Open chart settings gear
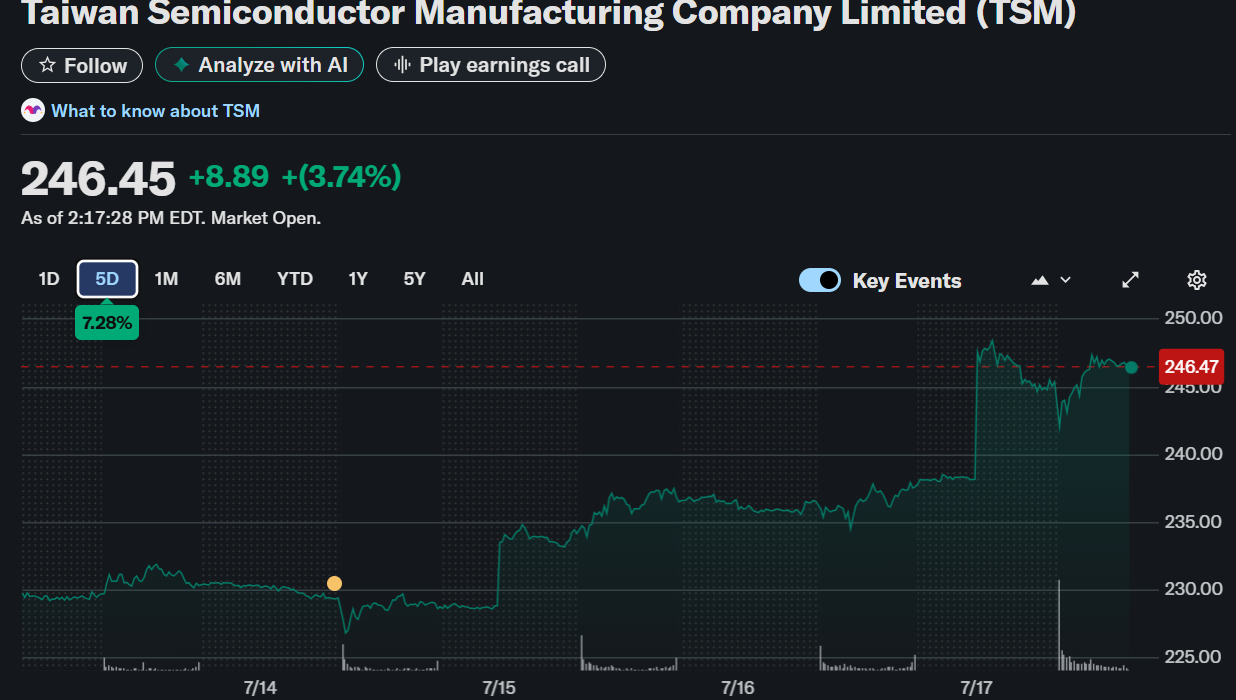 pos(1197,280)
